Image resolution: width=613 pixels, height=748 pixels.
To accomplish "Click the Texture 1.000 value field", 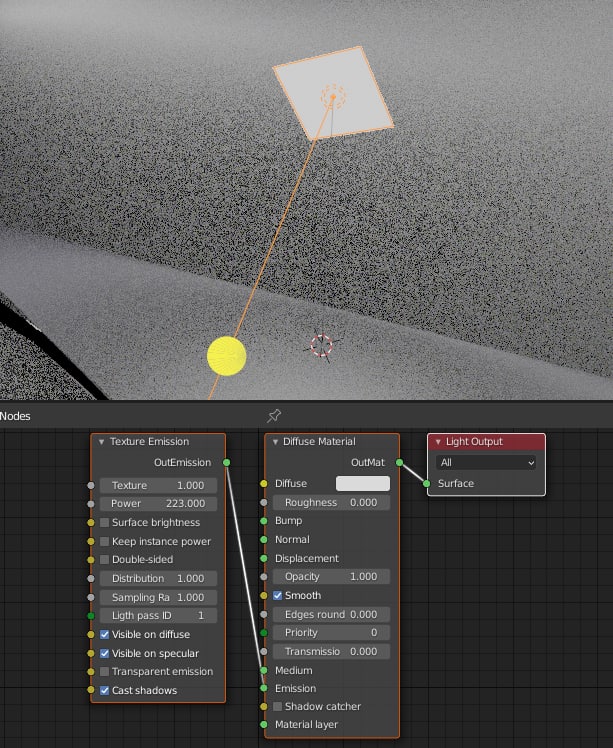I will point(158,485).
